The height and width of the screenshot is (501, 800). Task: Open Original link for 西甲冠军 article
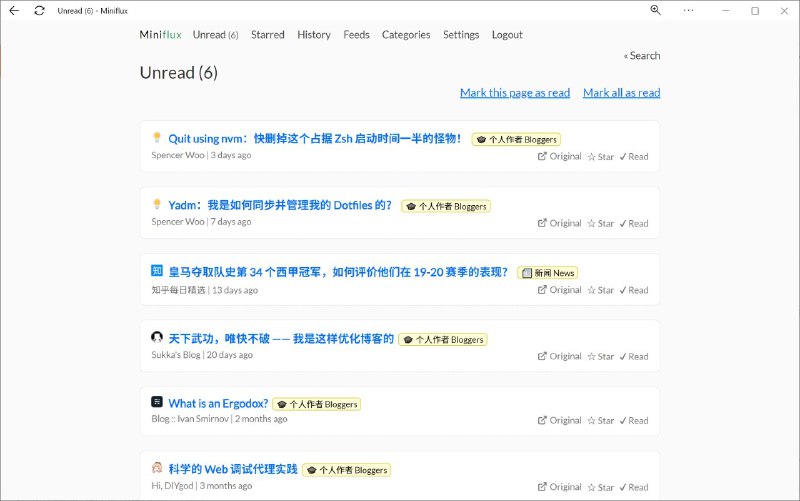(x=559, y=290)
